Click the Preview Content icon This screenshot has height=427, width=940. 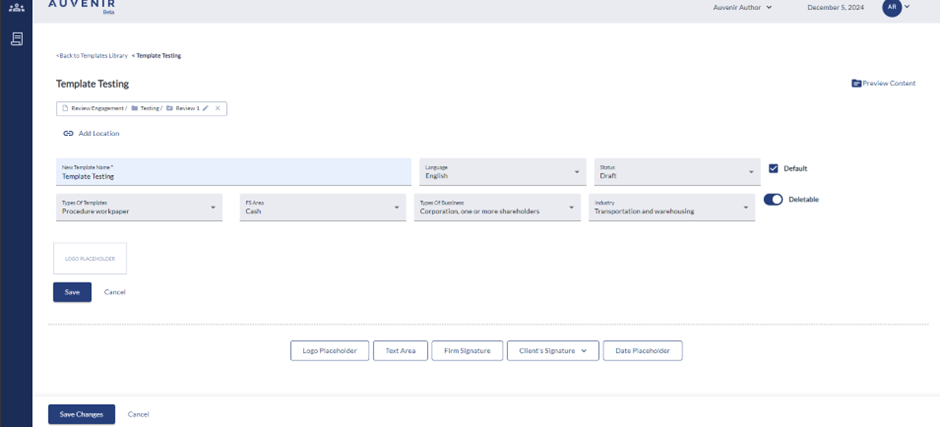point(856,84)
